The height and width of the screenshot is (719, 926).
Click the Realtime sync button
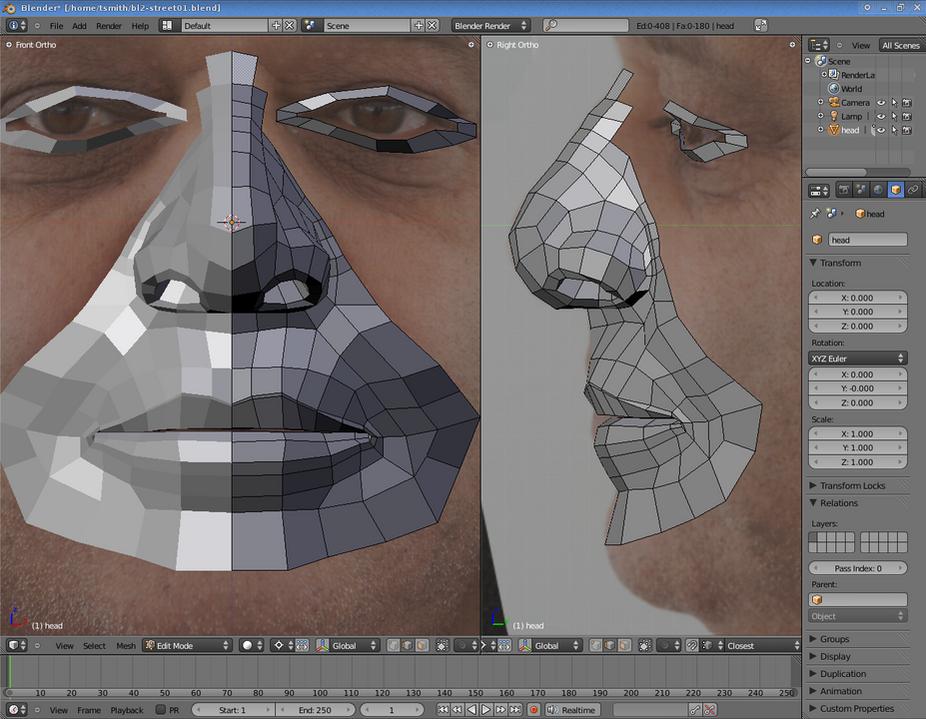[571, 710]
